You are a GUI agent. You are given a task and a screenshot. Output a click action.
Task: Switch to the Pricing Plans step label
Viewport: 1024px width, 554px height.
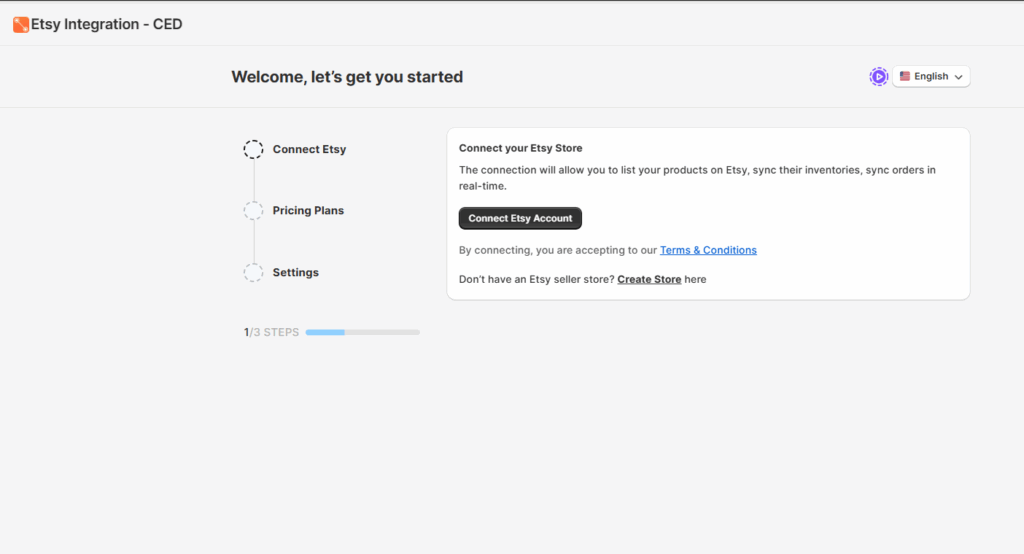308,211
